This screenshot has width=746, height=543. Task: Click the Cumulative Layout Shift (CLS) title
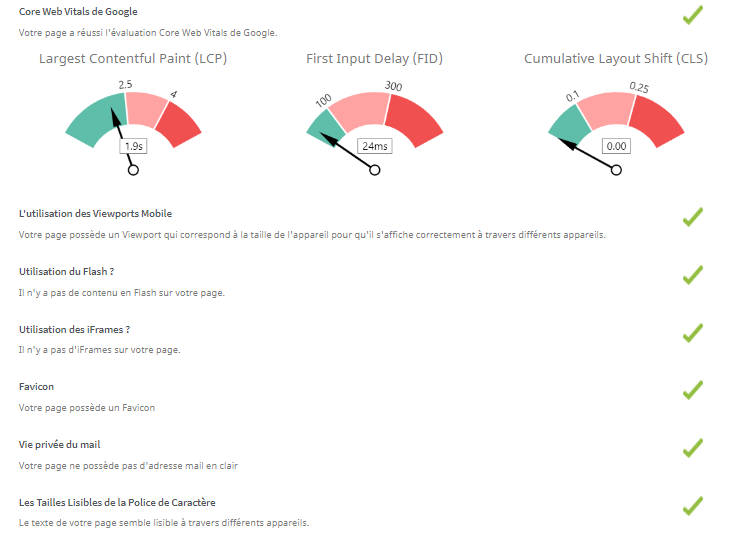(x=616, y=59)
